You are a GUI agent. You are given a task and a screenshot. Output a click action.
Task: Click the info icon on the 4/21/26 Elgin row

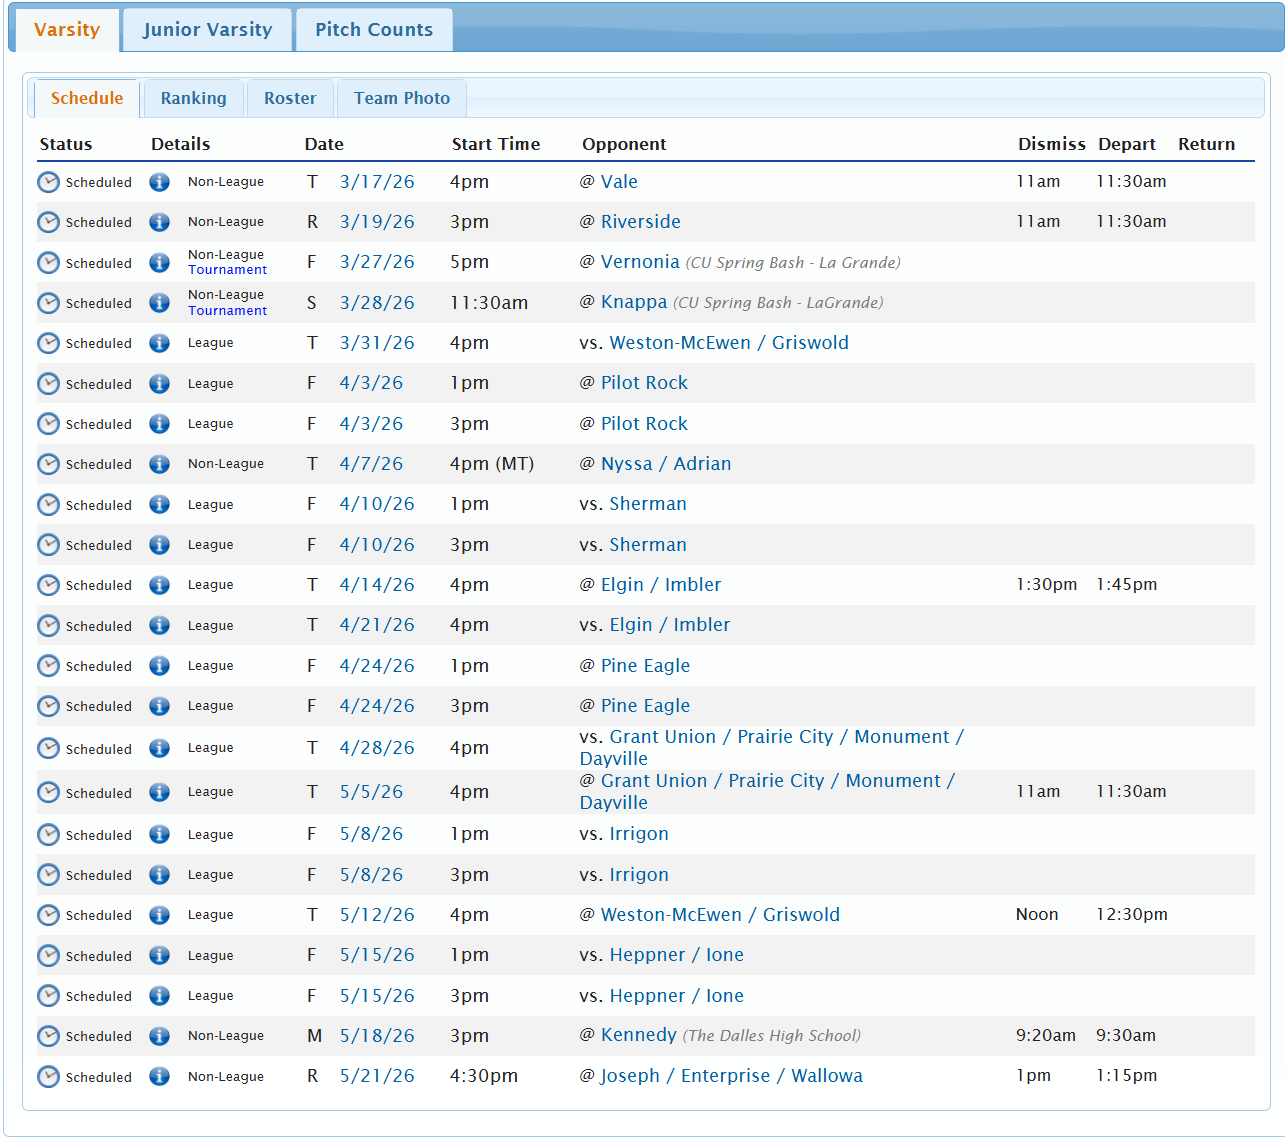click(159, 626)
